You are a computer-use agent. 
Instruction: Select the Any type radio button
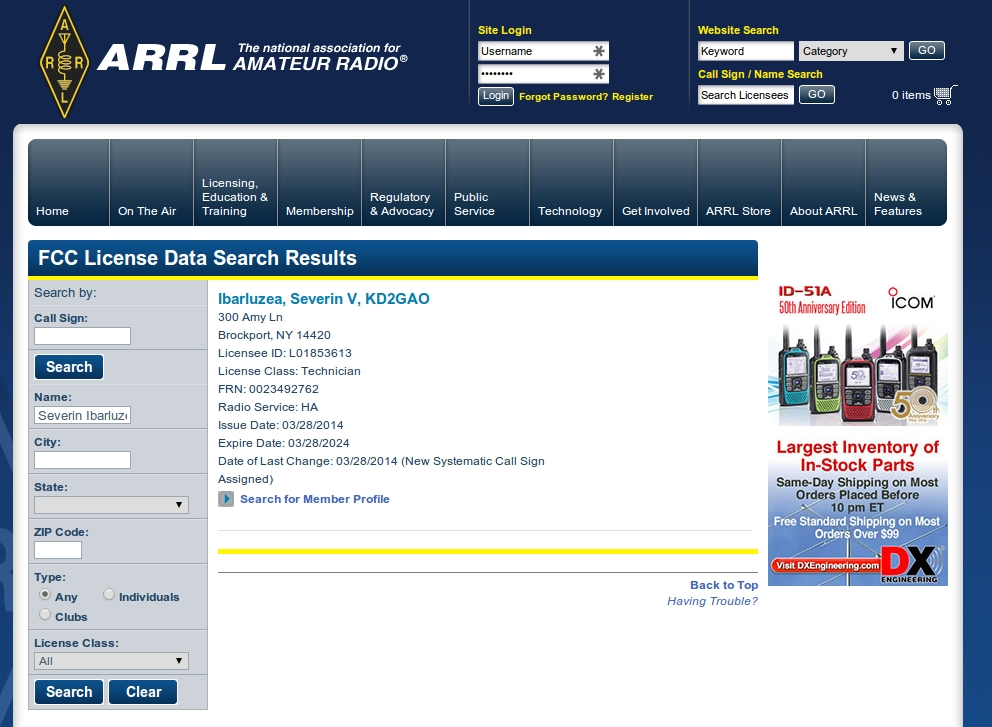coord(45,595)
